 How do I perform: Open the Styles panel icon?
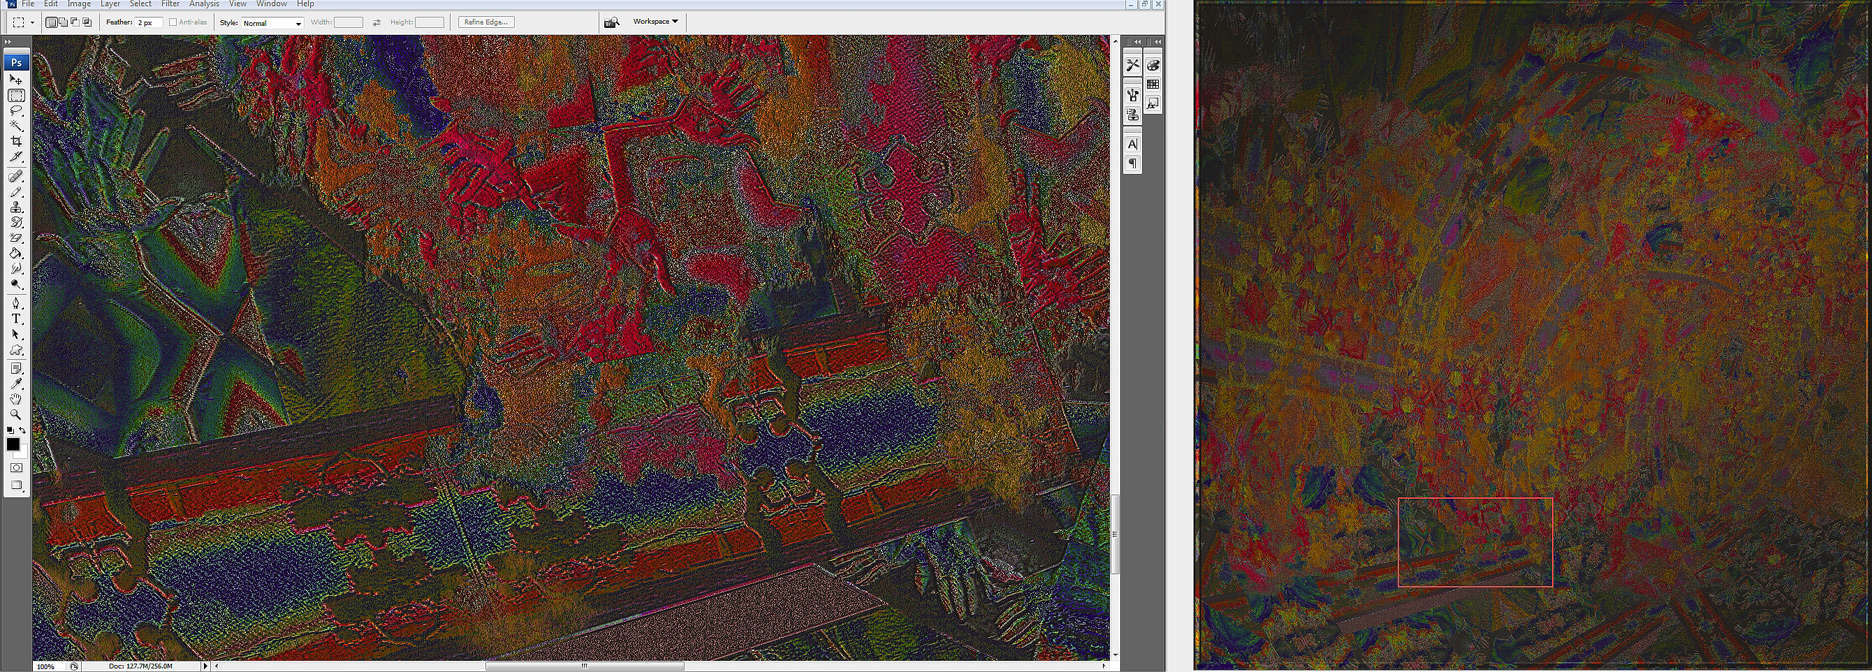(1153, 103)
